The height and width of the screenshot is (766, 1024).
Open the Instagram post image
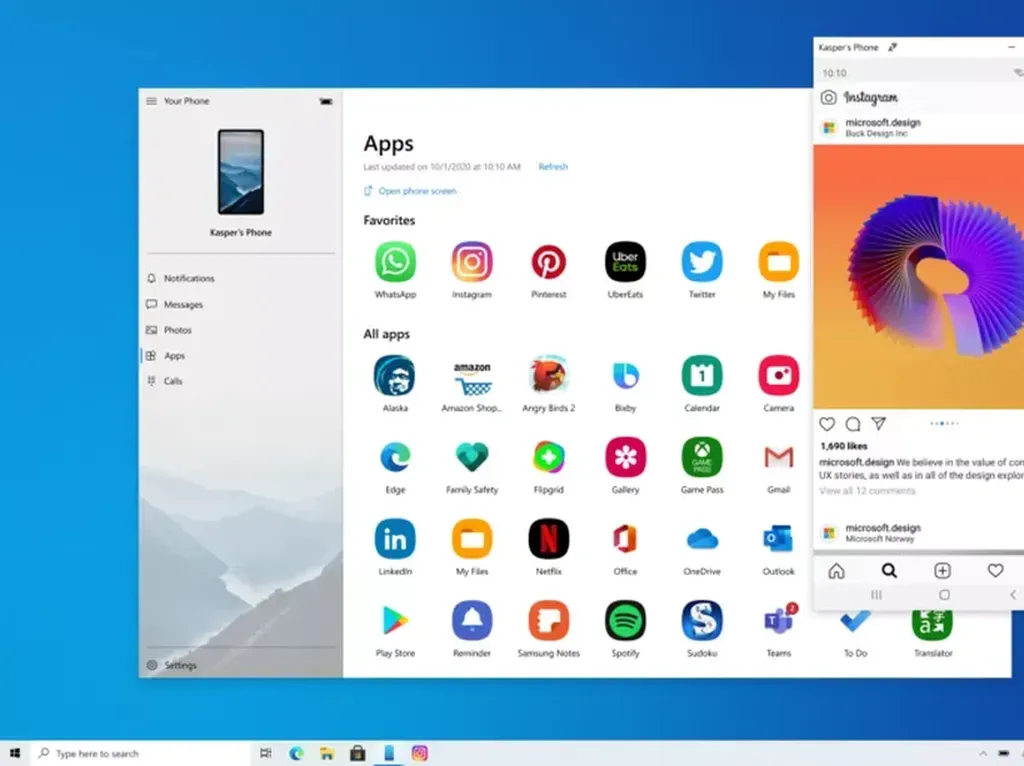[x=918, y=277]
